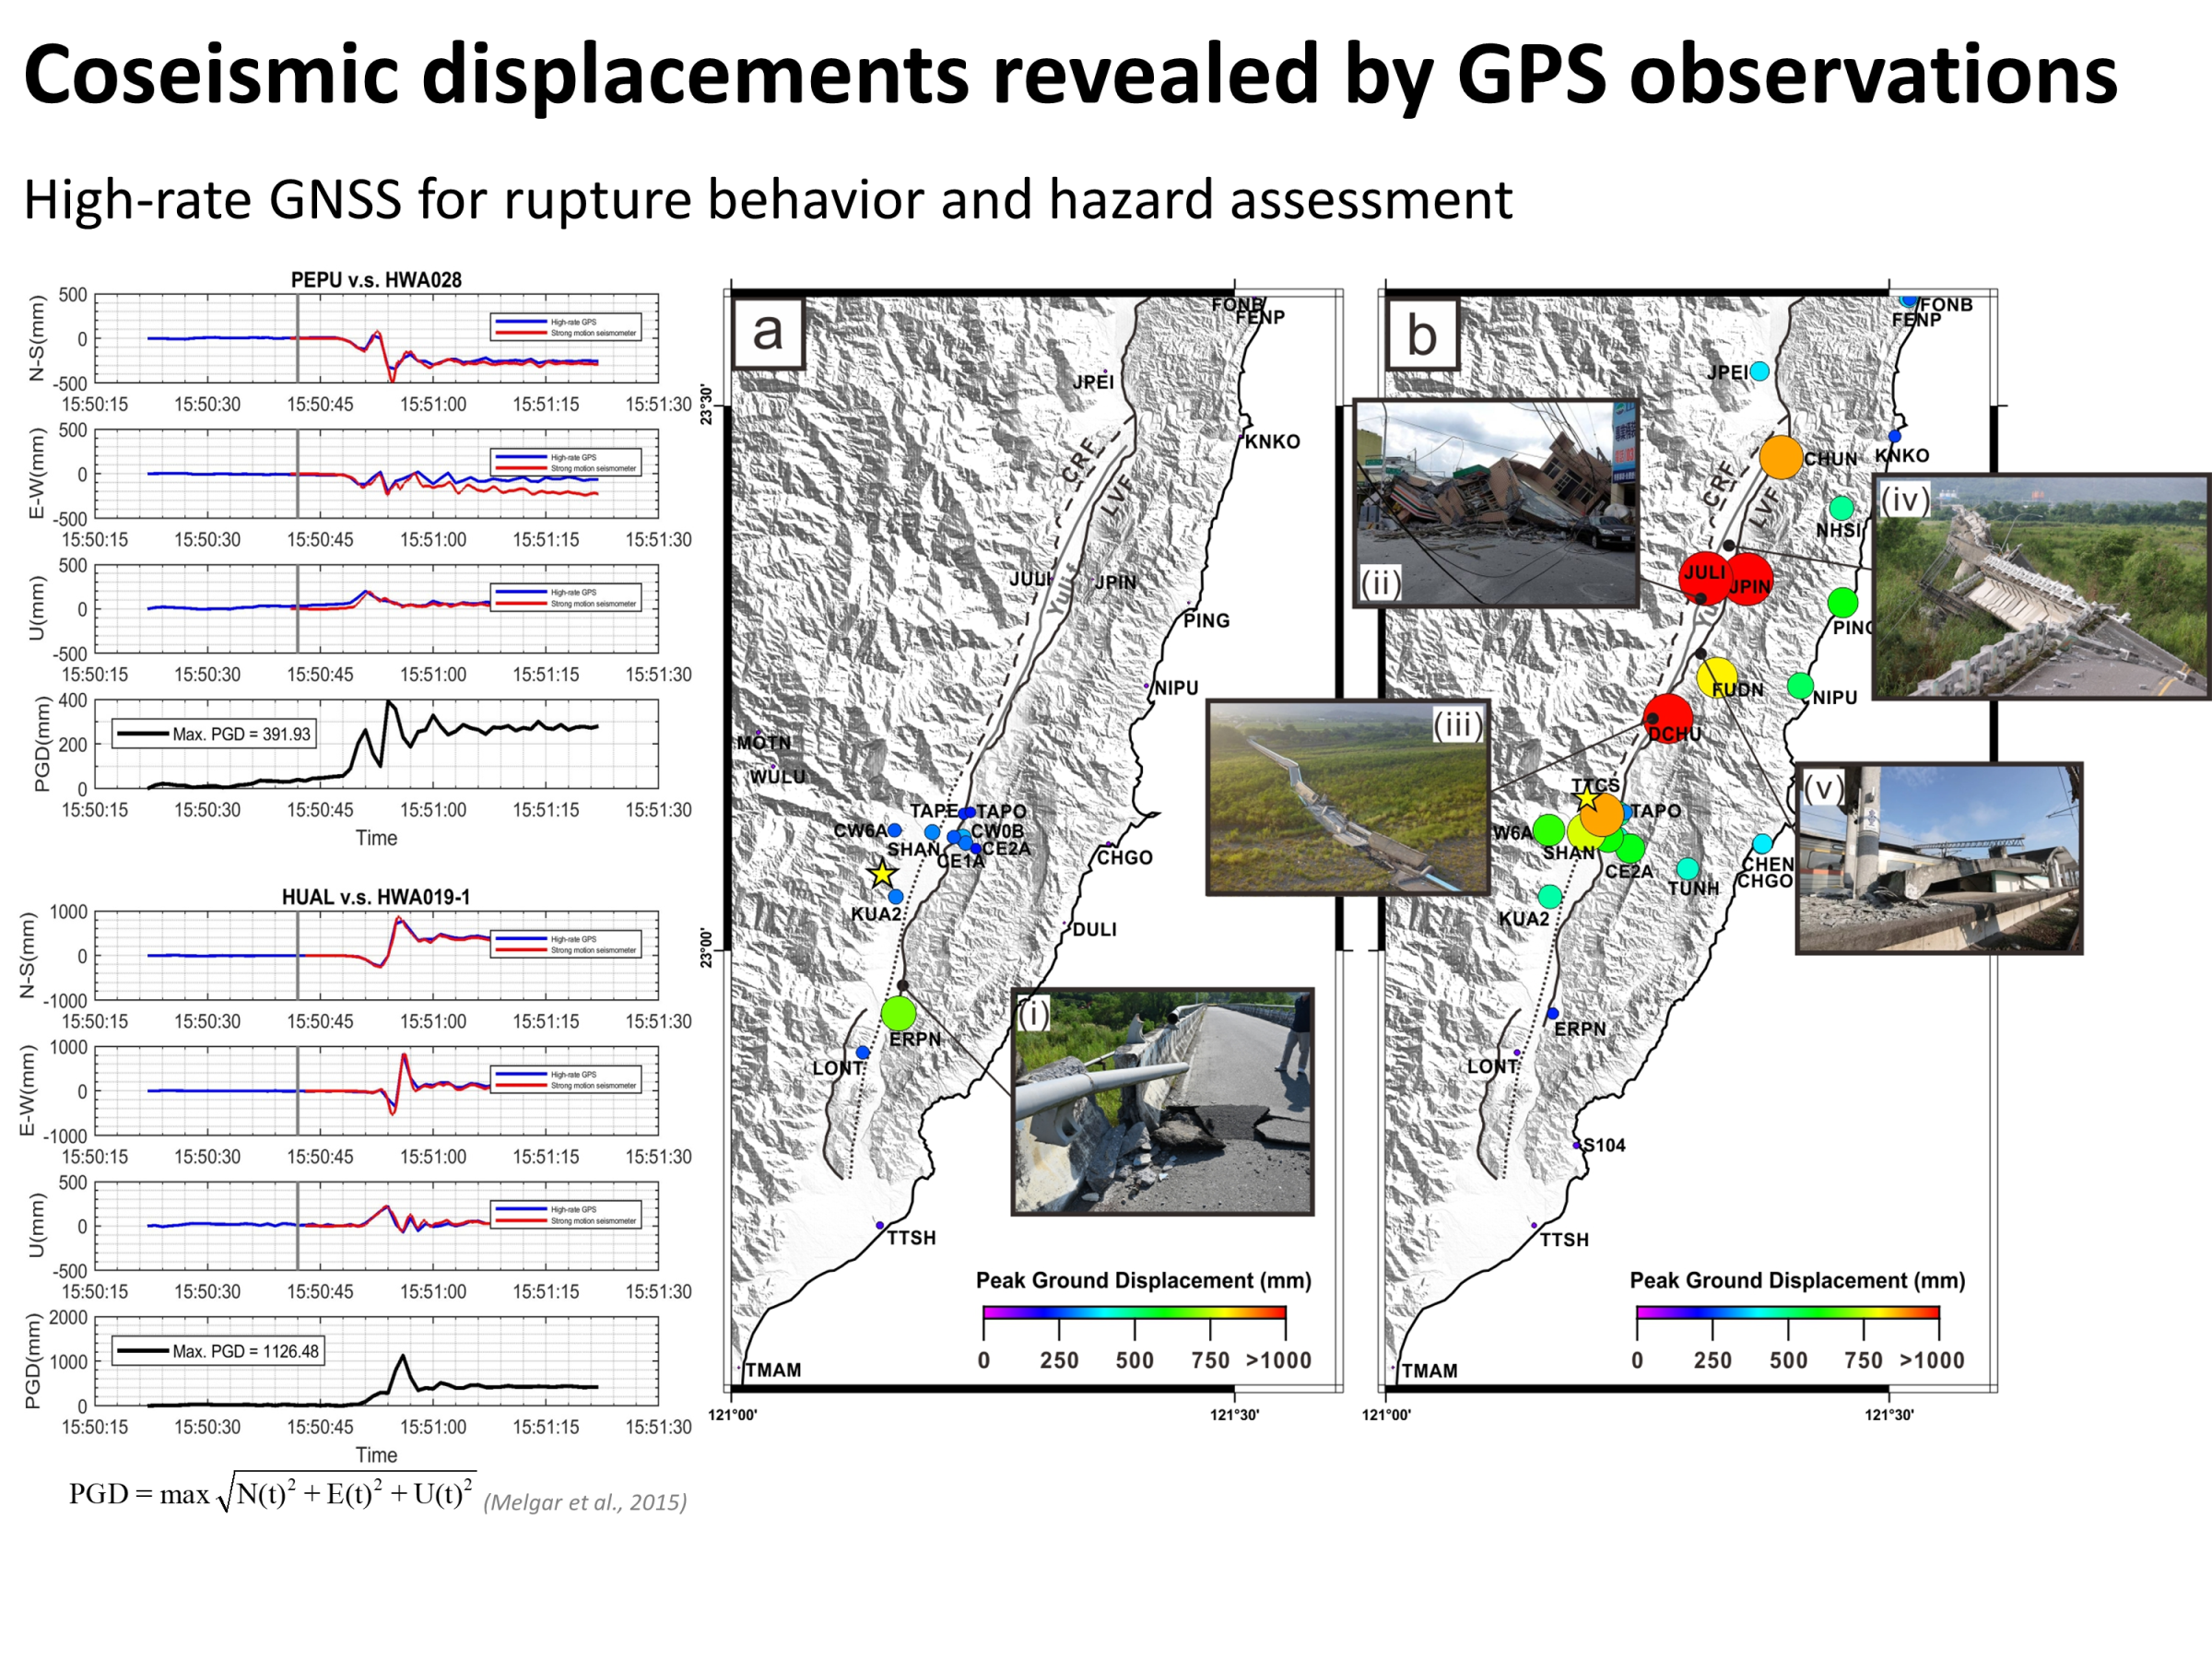Click the green PING station circle in map b
The height and width of the screenshot is (1659, 2212).
tap(1843, 602)
